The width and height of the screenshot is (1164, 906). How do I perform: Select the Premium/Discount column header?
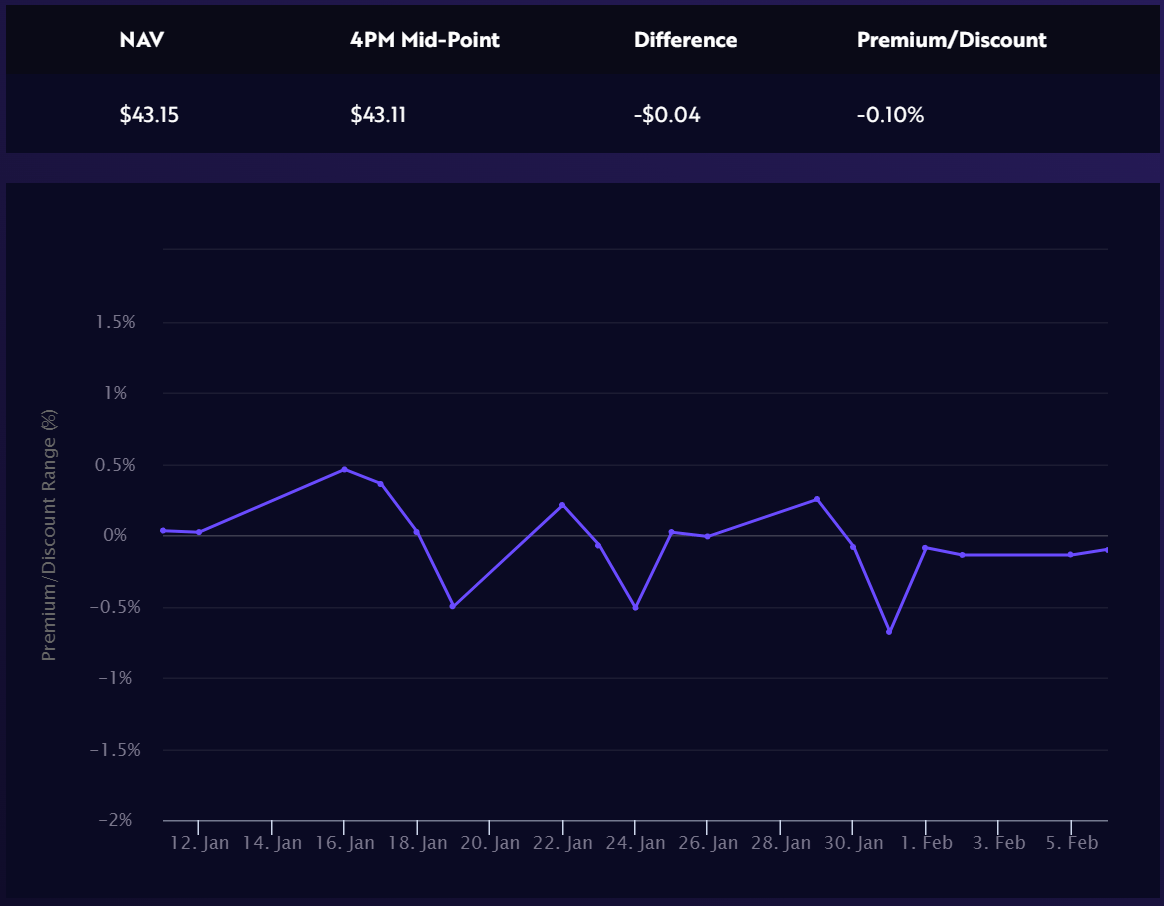(x=951, y=40)
